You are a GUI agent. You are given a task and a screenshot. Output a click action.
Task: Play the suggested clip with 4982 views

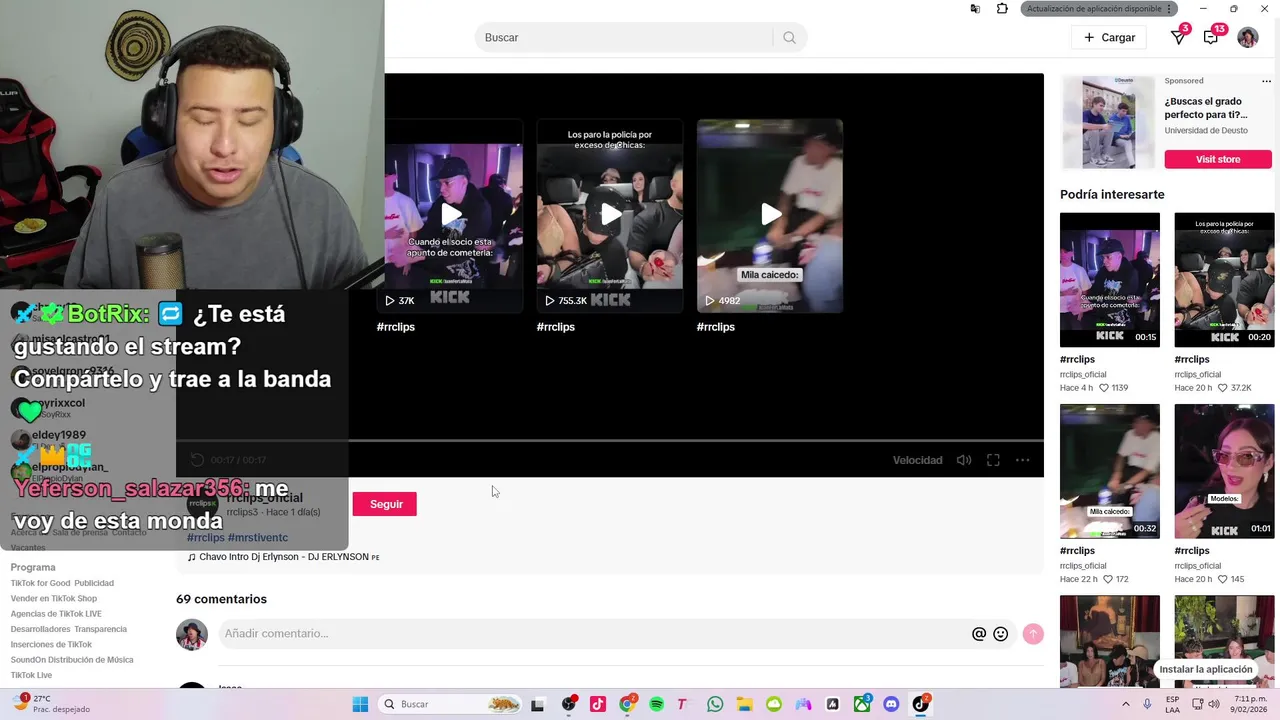coord(770,216)
